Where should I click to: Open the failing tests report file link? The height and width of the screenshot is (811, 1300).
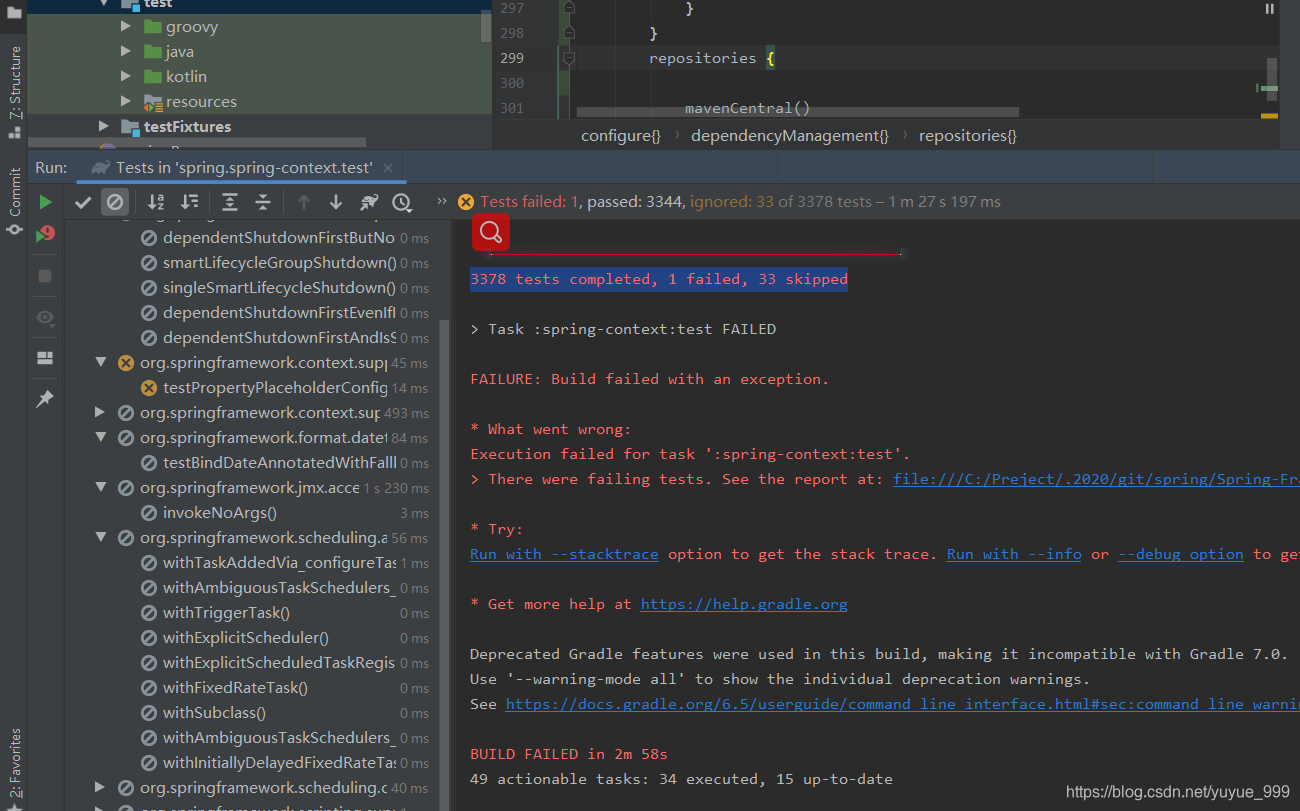click(x=1096, y=480)
